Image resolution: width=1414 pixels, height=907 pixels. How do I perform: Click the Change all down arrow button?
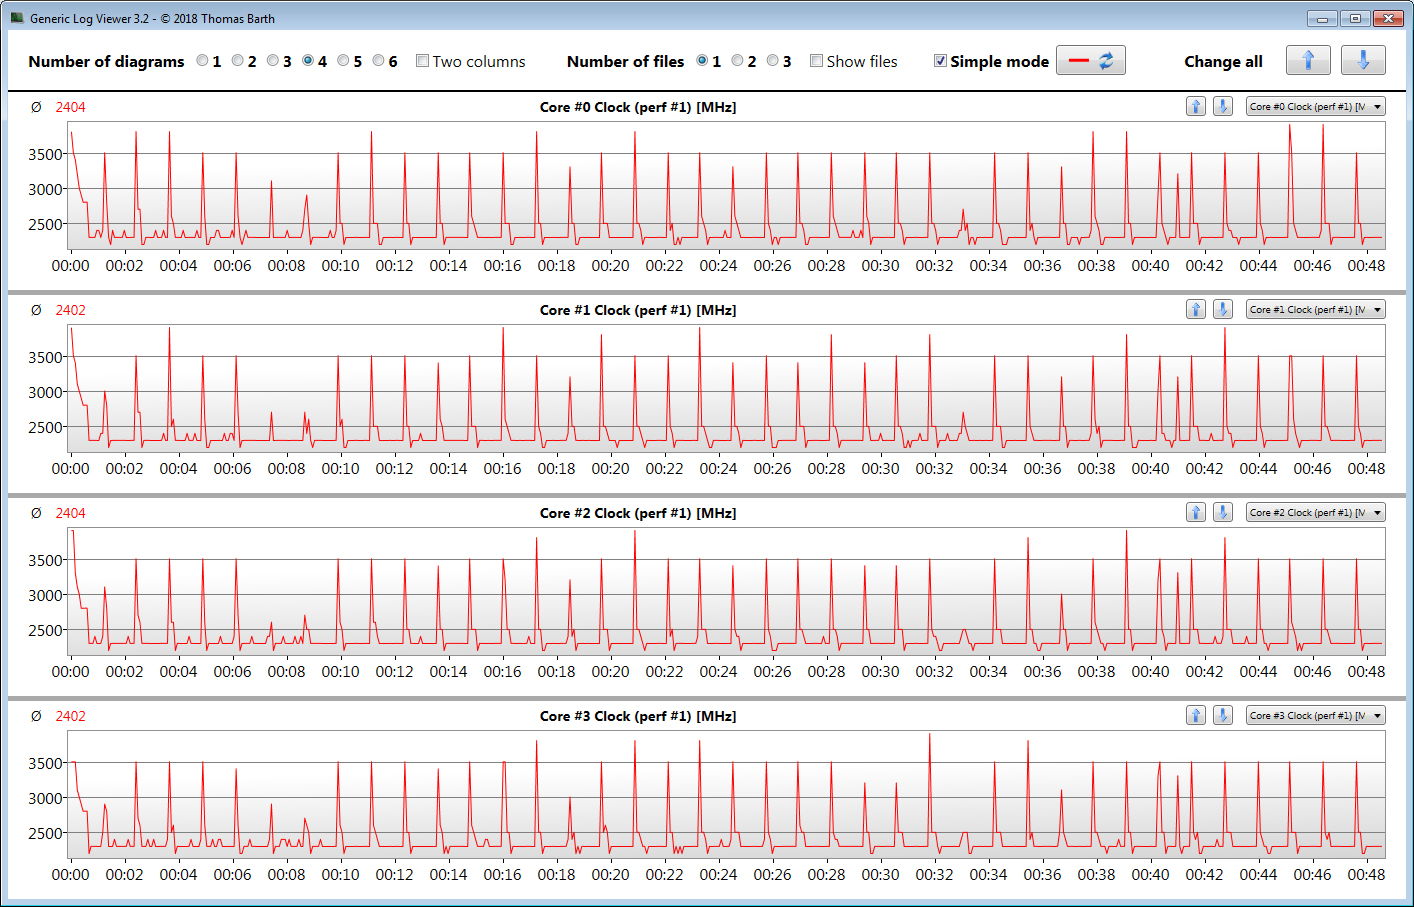pyautogui.click(x=1362, y=60)
